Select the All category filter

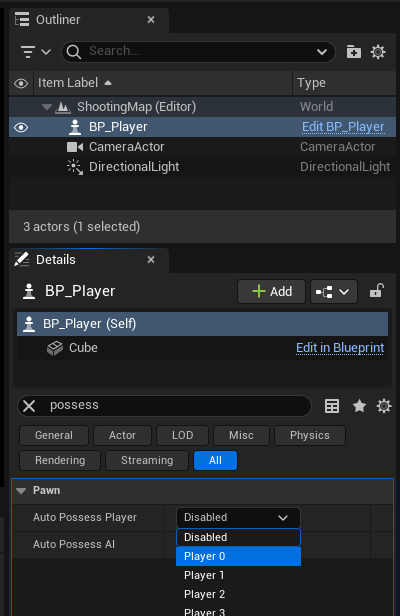coord(215,460)
